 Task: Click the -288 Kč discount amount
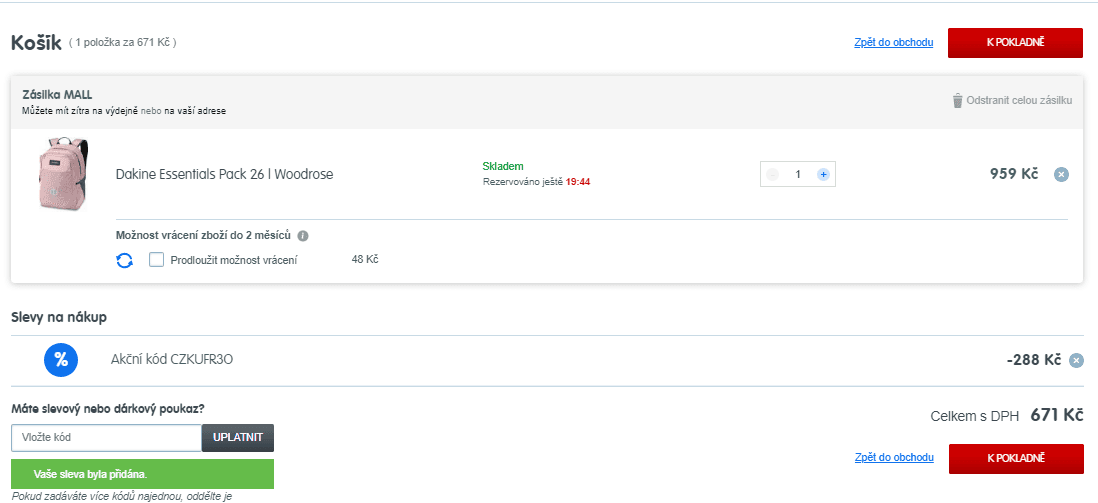click(x=1034, y=360)
